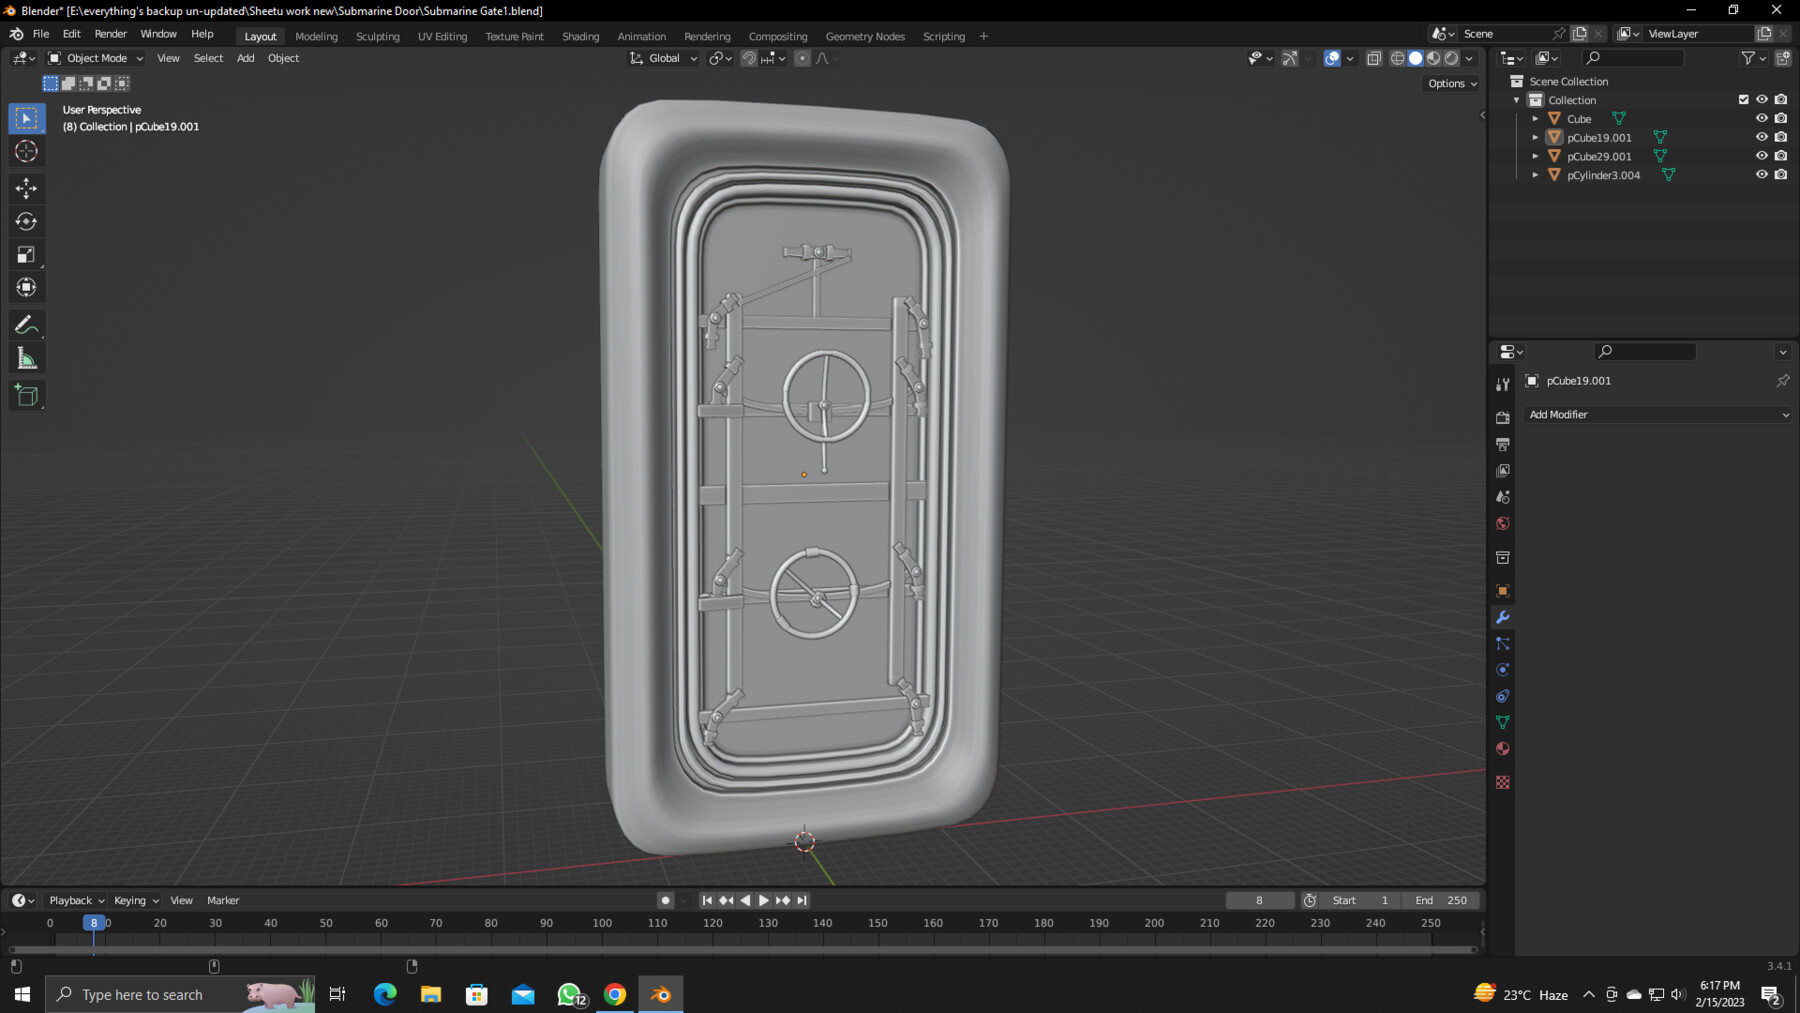Image resolution: width=1800 pixels, height=1013 pixels.
Task: Select the Measure tool
Action: point(27,359)
